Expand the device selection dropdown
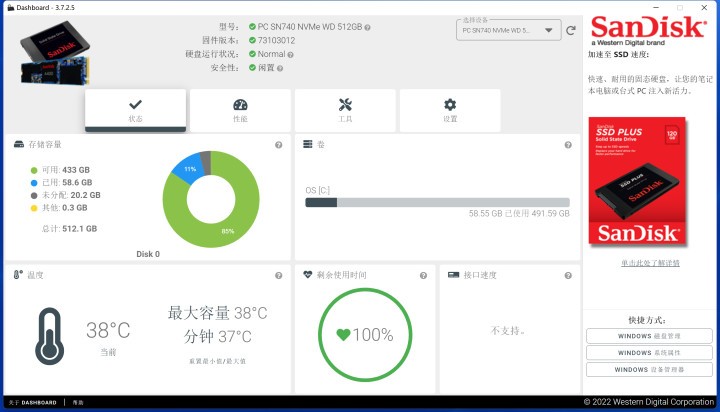 click(x=508, y=30)
